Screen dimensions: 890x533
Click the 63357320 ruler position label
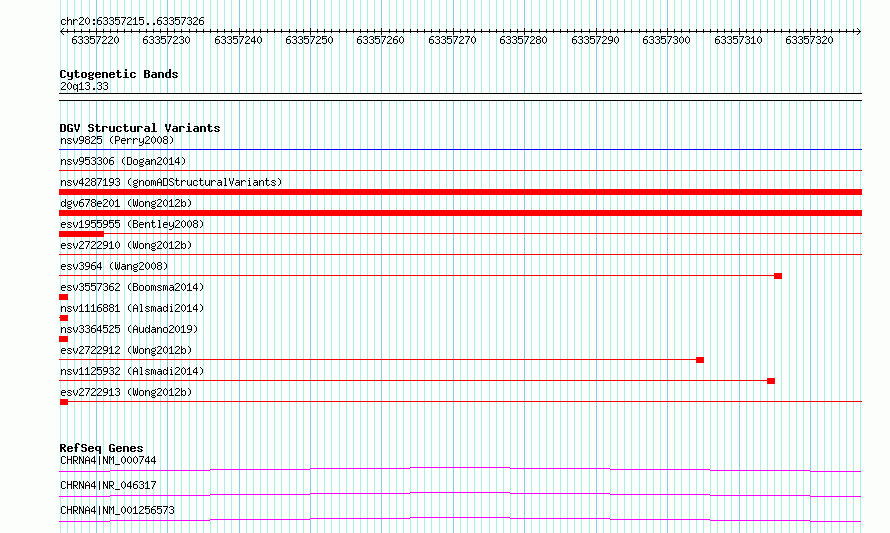click(x=809, y=40)
